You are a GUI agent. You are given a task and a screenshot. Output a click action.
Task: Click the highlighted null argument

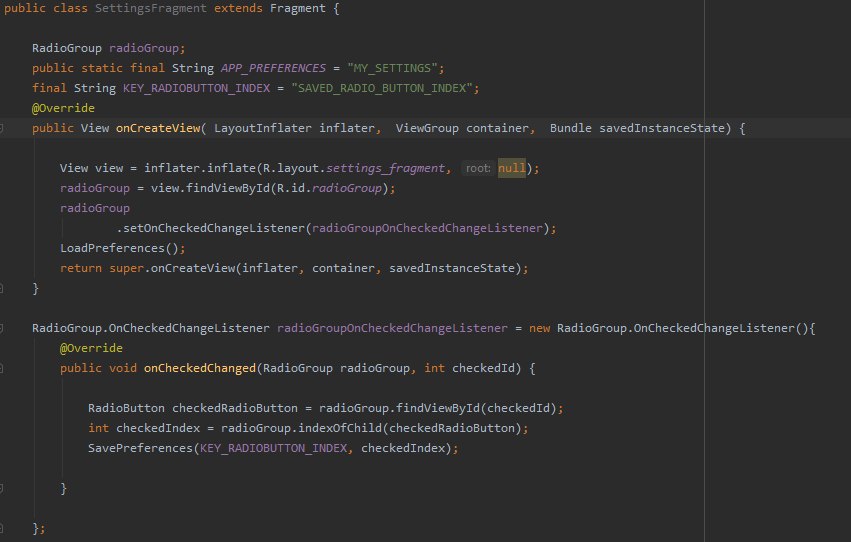point(512,168)
